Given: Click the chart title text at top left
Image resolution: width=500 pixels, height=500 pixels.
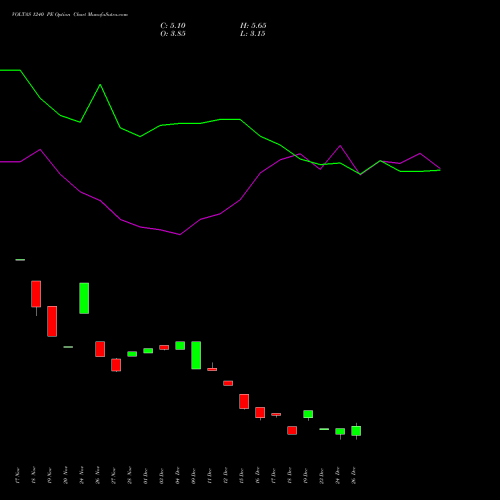Looking at the screenshot, I should (x=70, y=15).
